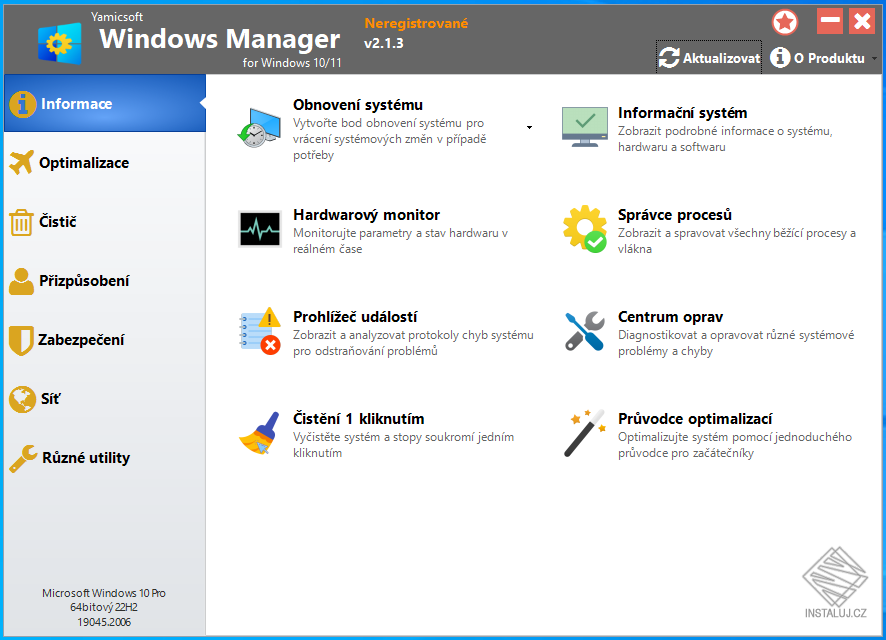Switch to the Síť tab

tap(105, 399)
